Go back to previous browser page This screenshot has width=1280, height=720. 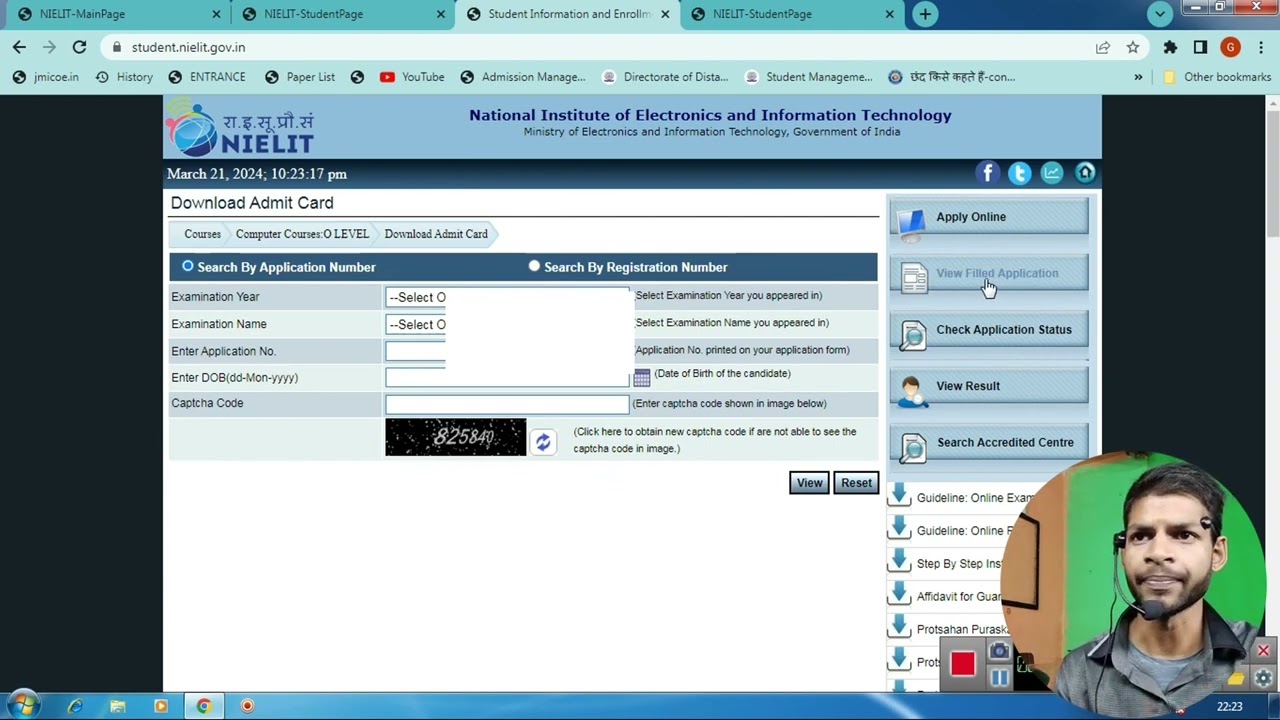[19, 47]
